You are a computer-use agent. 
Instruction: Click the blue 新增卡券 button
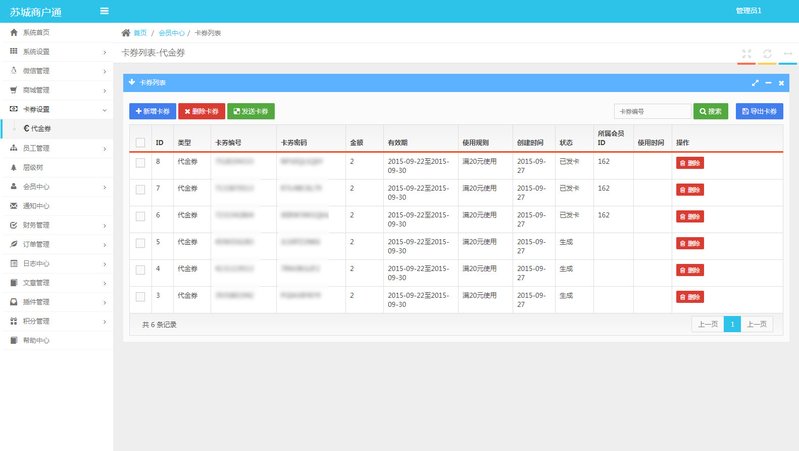coord(152,112)
